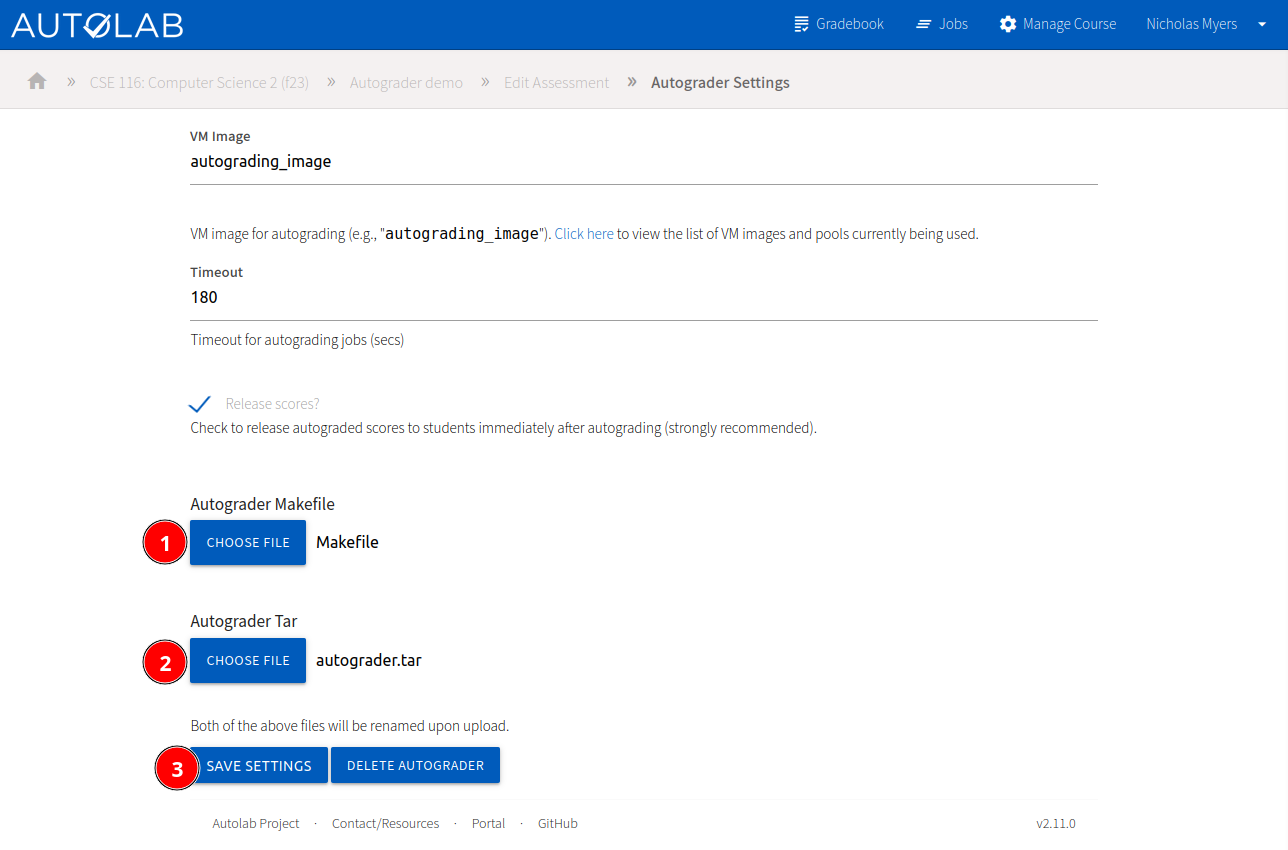Go to the home icon in the breadcrumb
The height and width of the screenshot is (850, 1288).
pyautogui.click(x=37, y=81)
